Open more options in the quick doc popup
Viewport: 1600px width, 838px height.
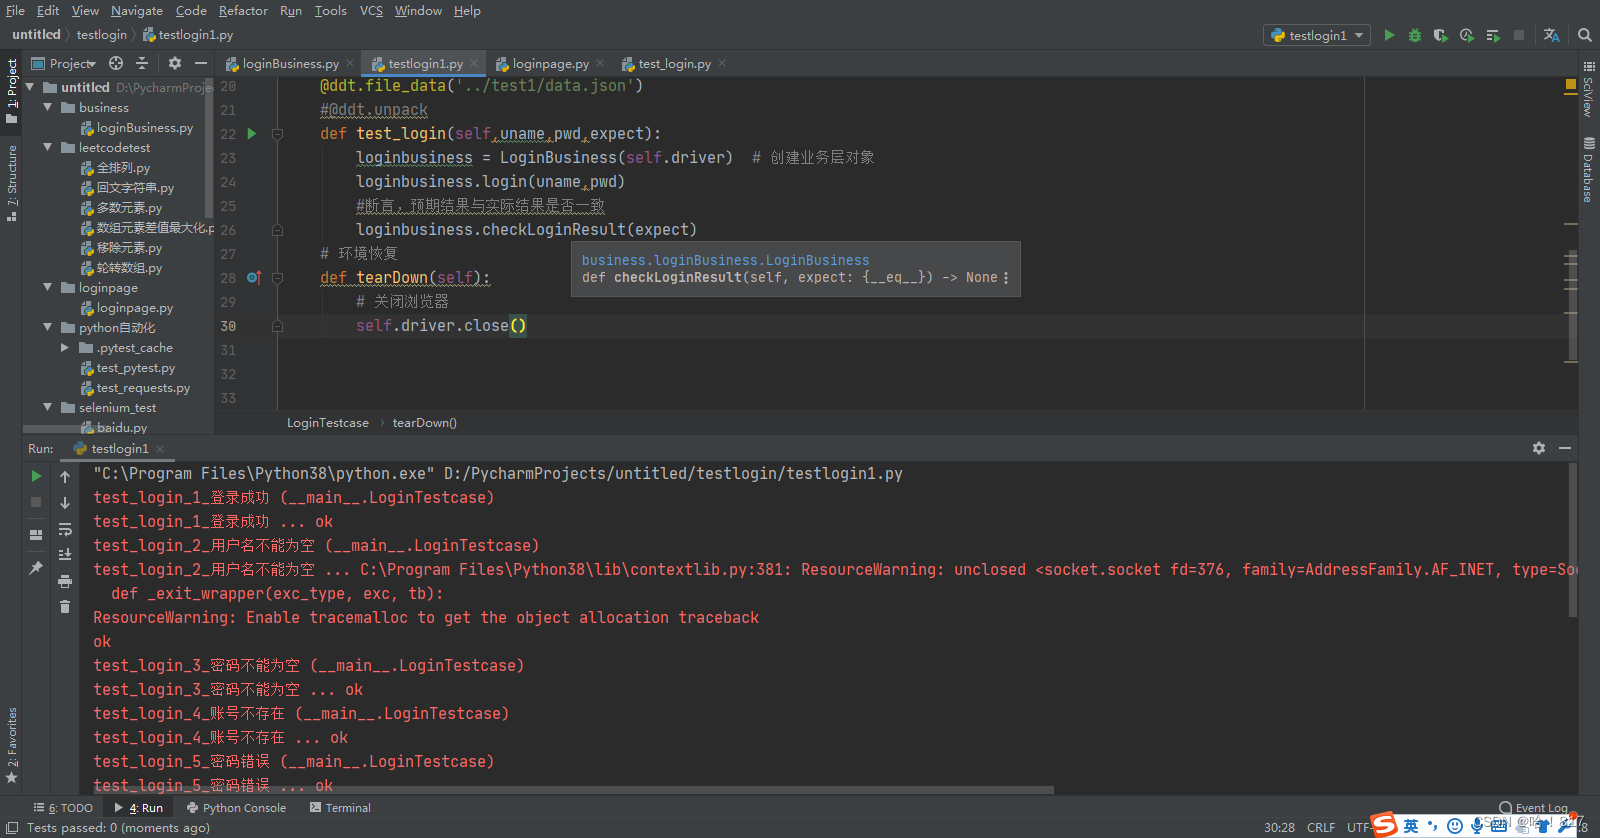coord(1006,278)
